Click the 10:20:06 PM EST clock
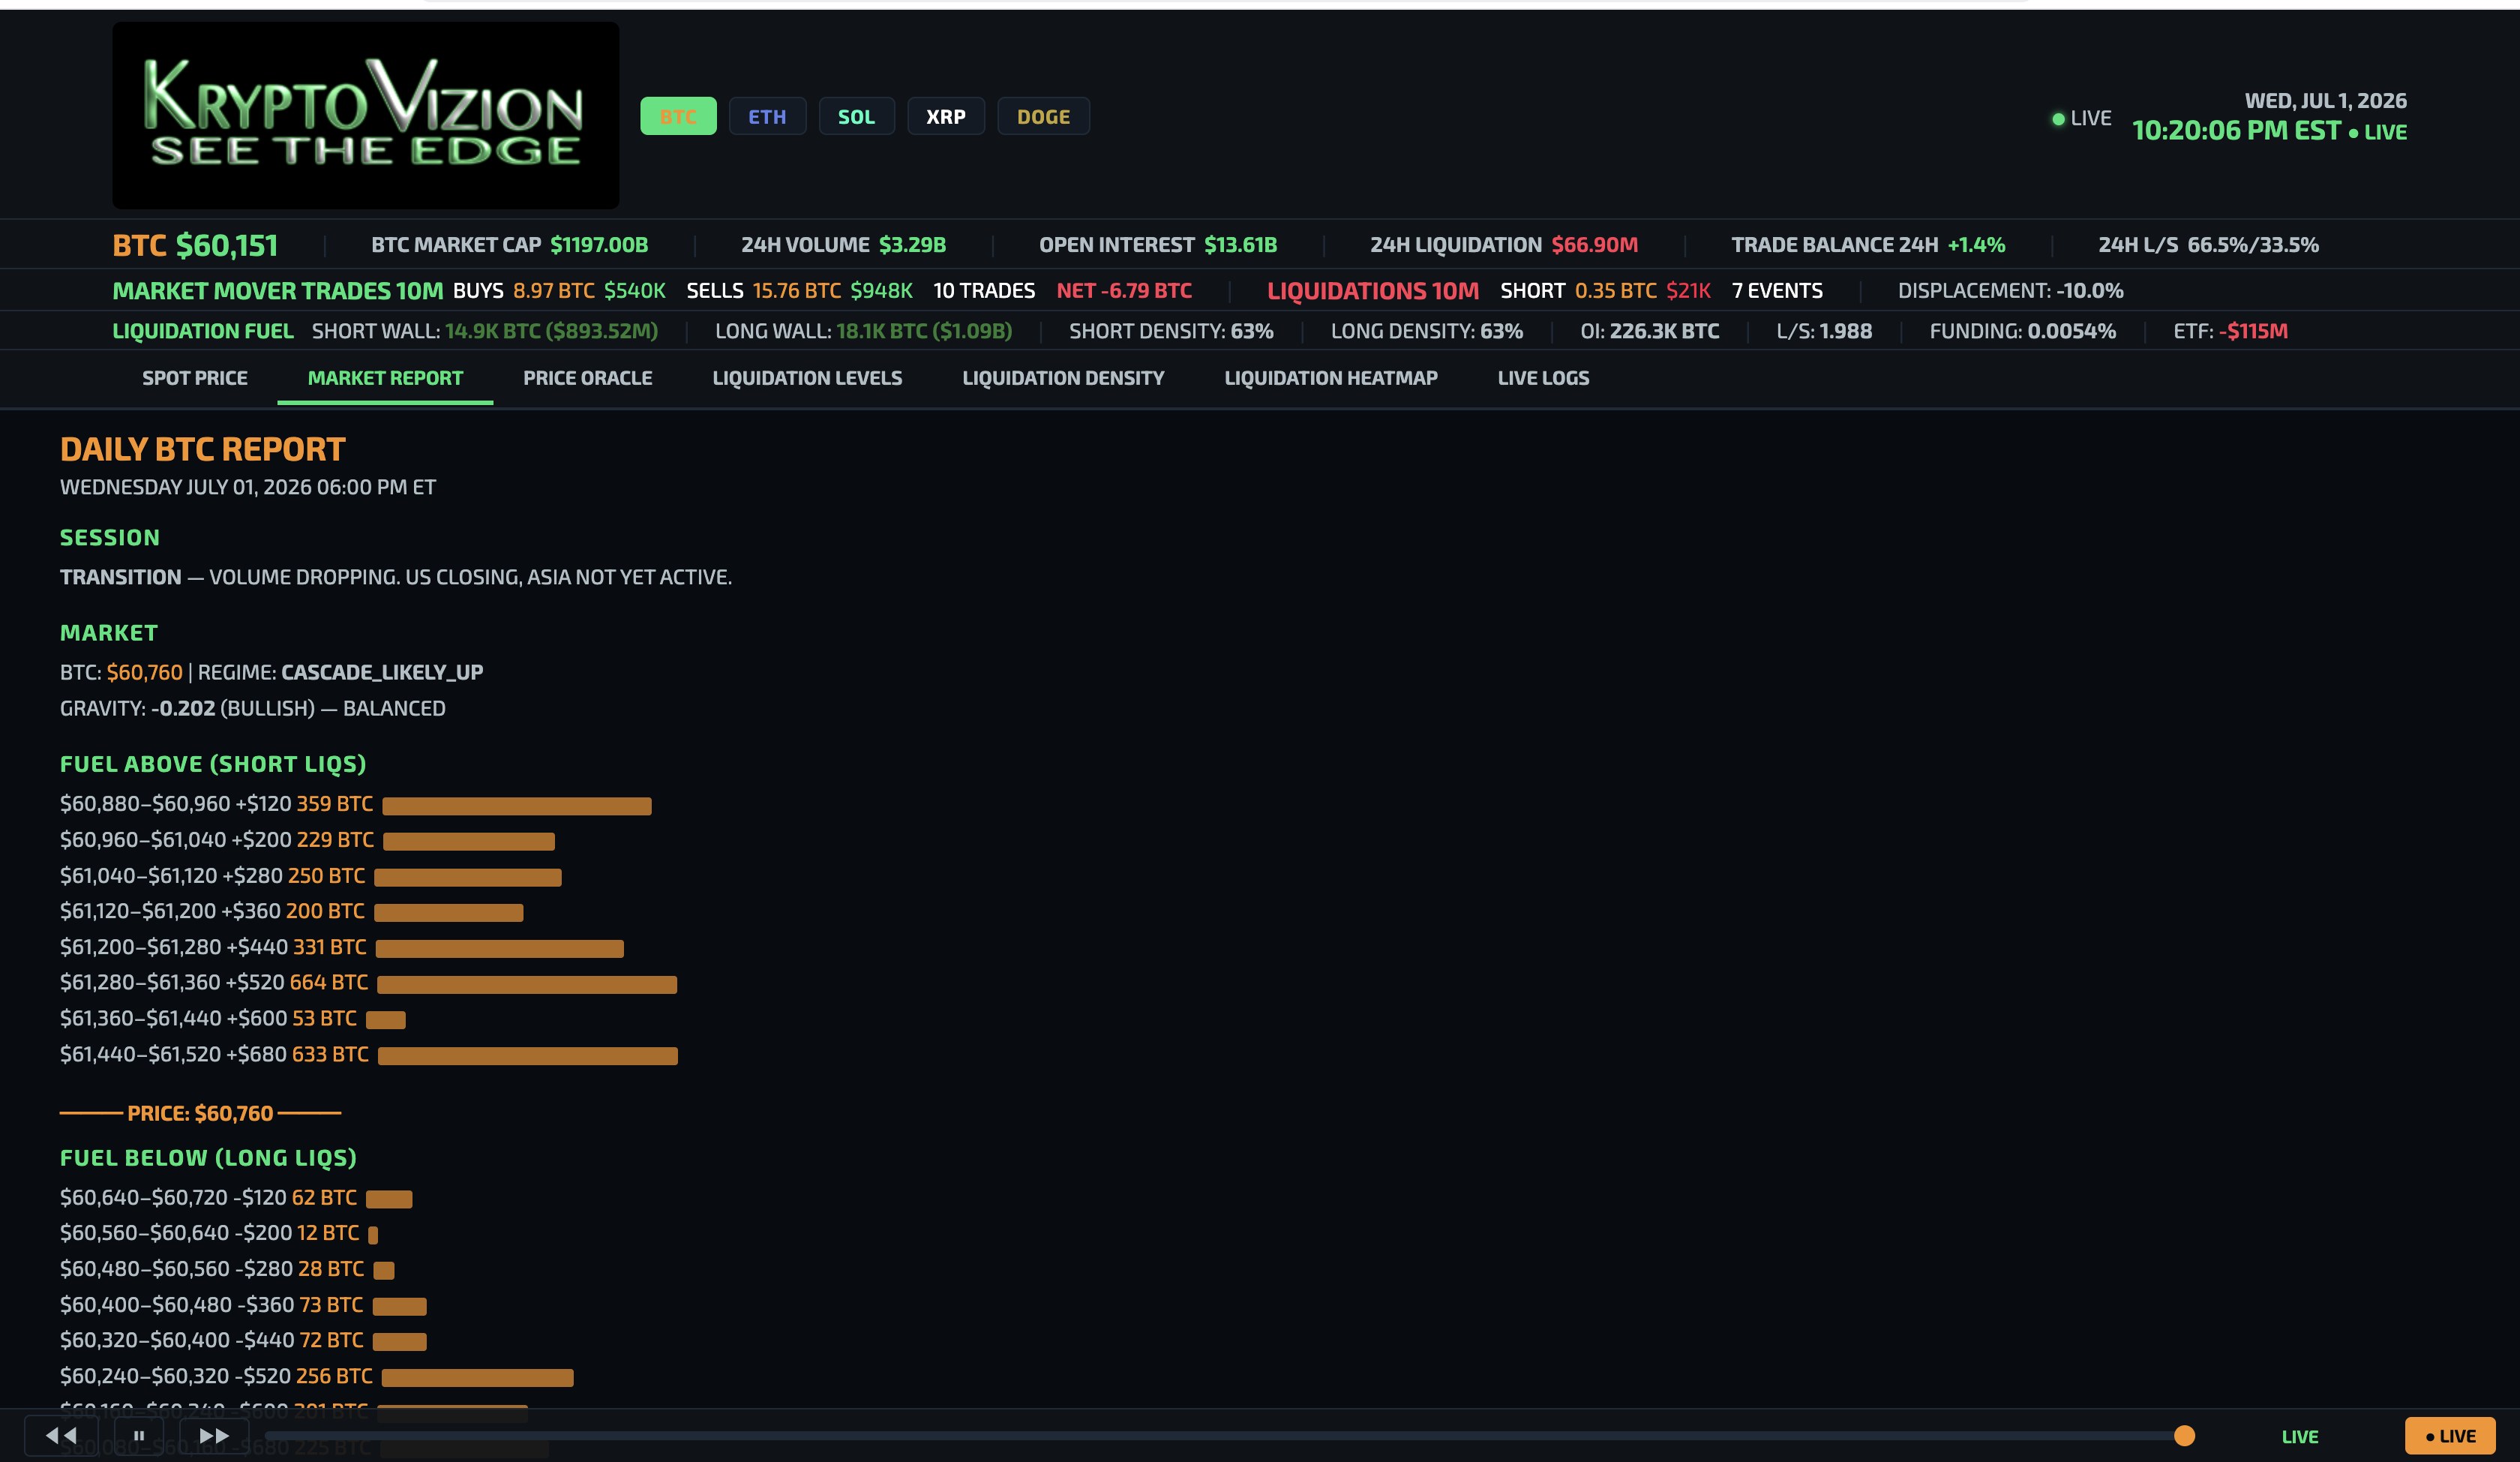Viewport: 2520px width, 1462px height. coord(2236,131)
